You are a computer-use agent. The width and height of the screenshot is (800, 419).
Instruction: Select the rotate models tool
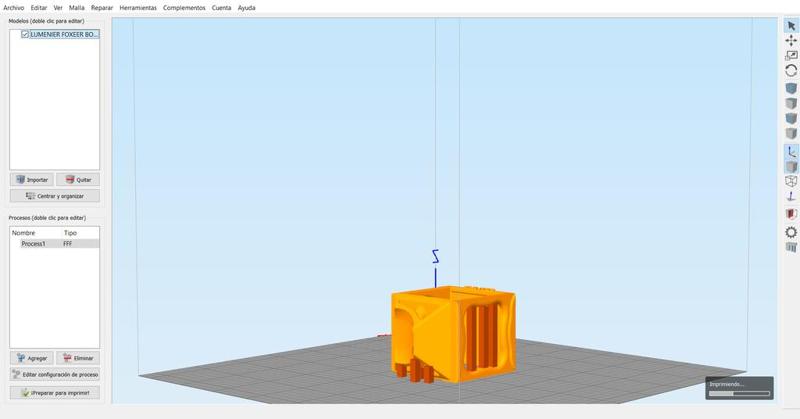[x=791, y=71]
